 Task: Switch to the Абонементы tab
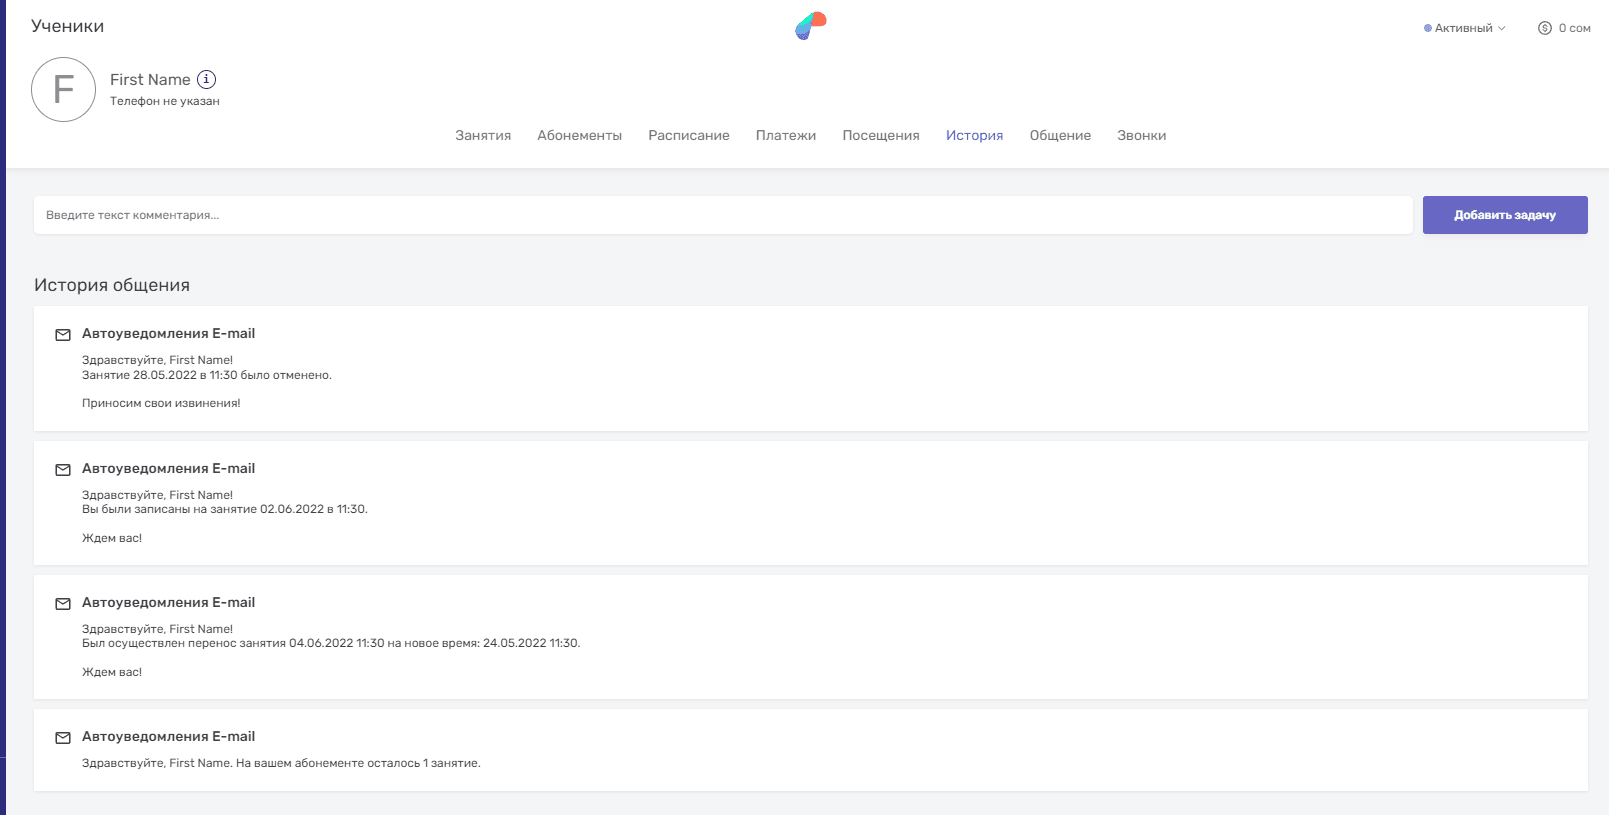(579, 136)
